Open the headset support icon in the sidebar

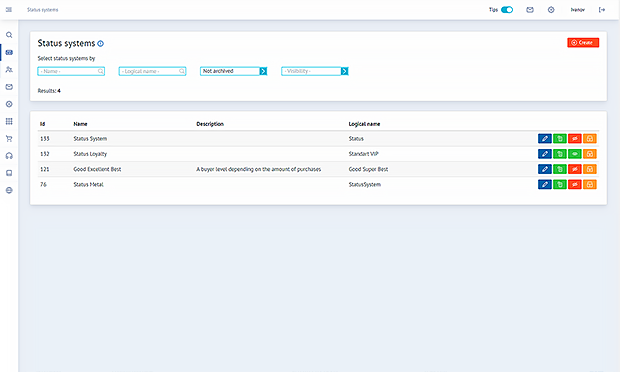click(9, 156)
